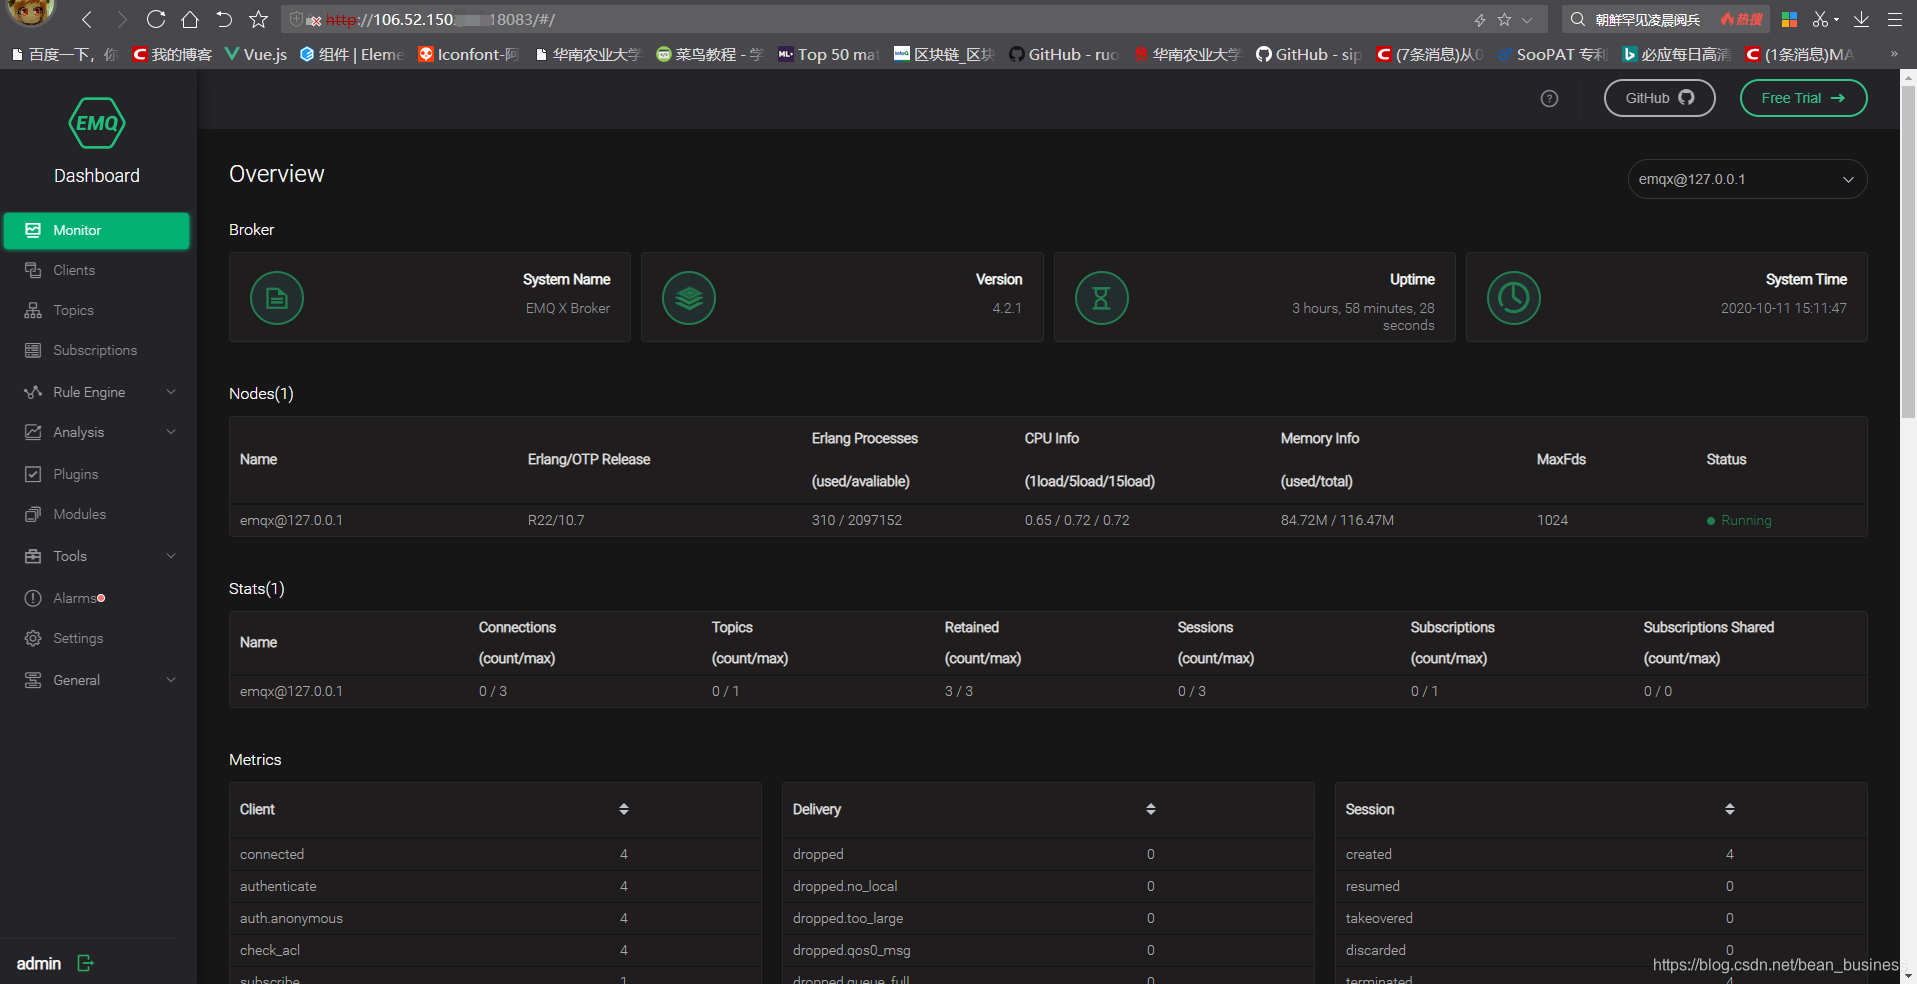This screenshot has height=984, width=1917.
Task: Open the Iconfont bookmark
Action: coord(468,54)
